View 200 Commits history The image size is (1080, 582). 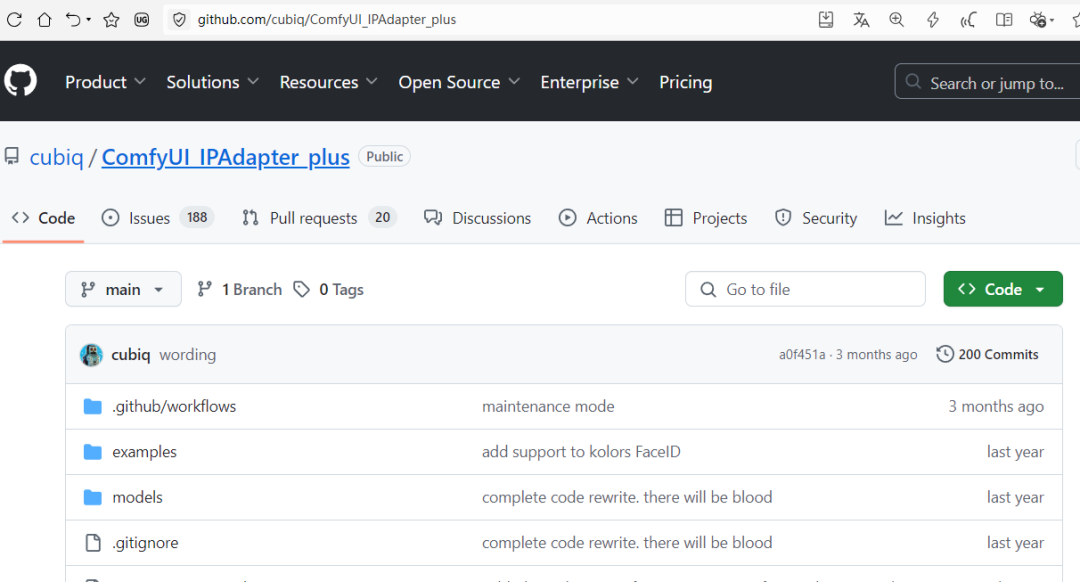click(987, 355)
